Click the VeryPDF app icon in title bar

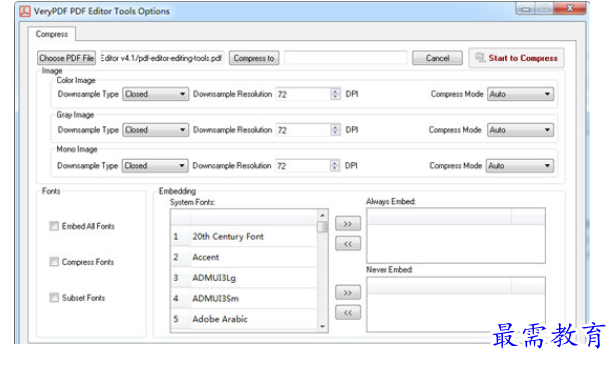coord(25,11)
